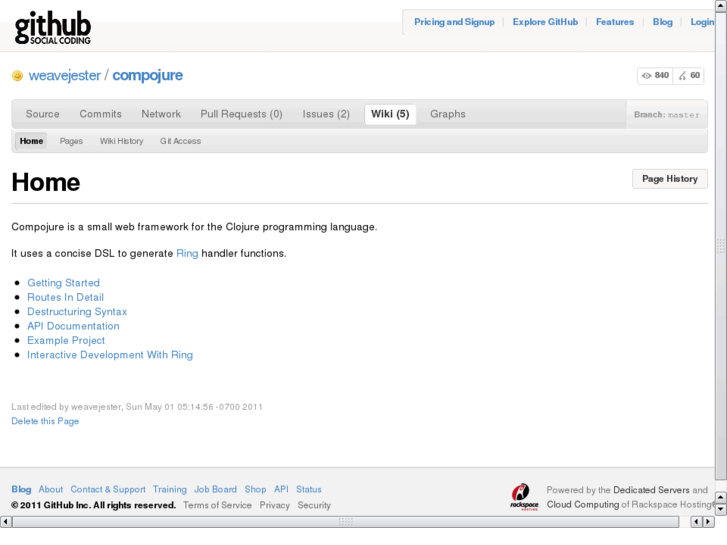Open Explore GitHub link
Image resolution: width=727 pixels, height=545 pixels.
545,22
